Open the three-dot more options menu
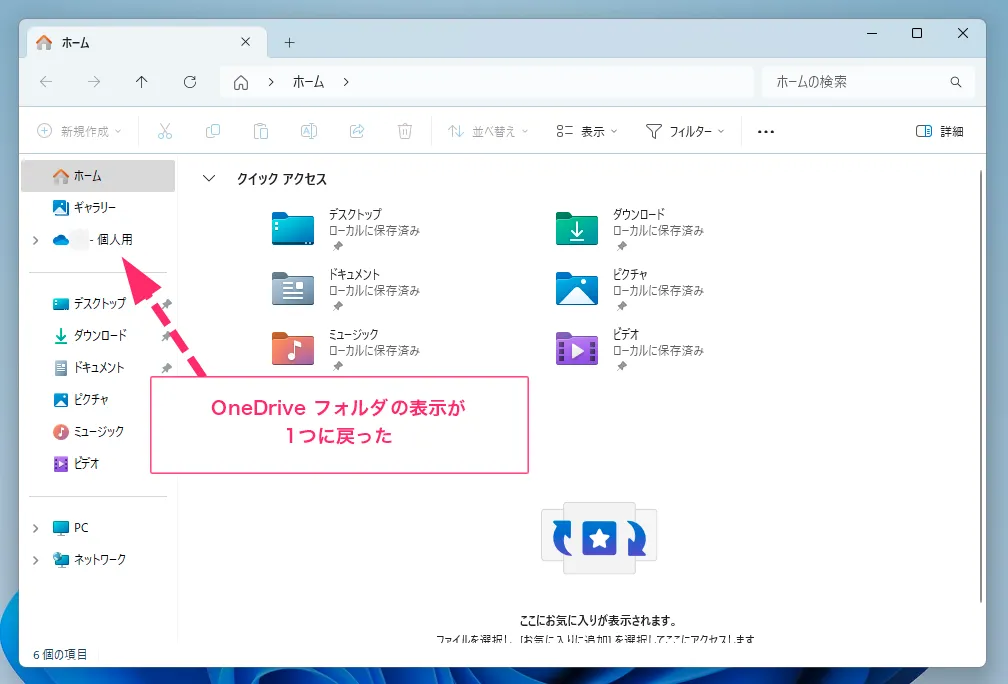This screenshot has width=1008, height=684. coord(766,132)
